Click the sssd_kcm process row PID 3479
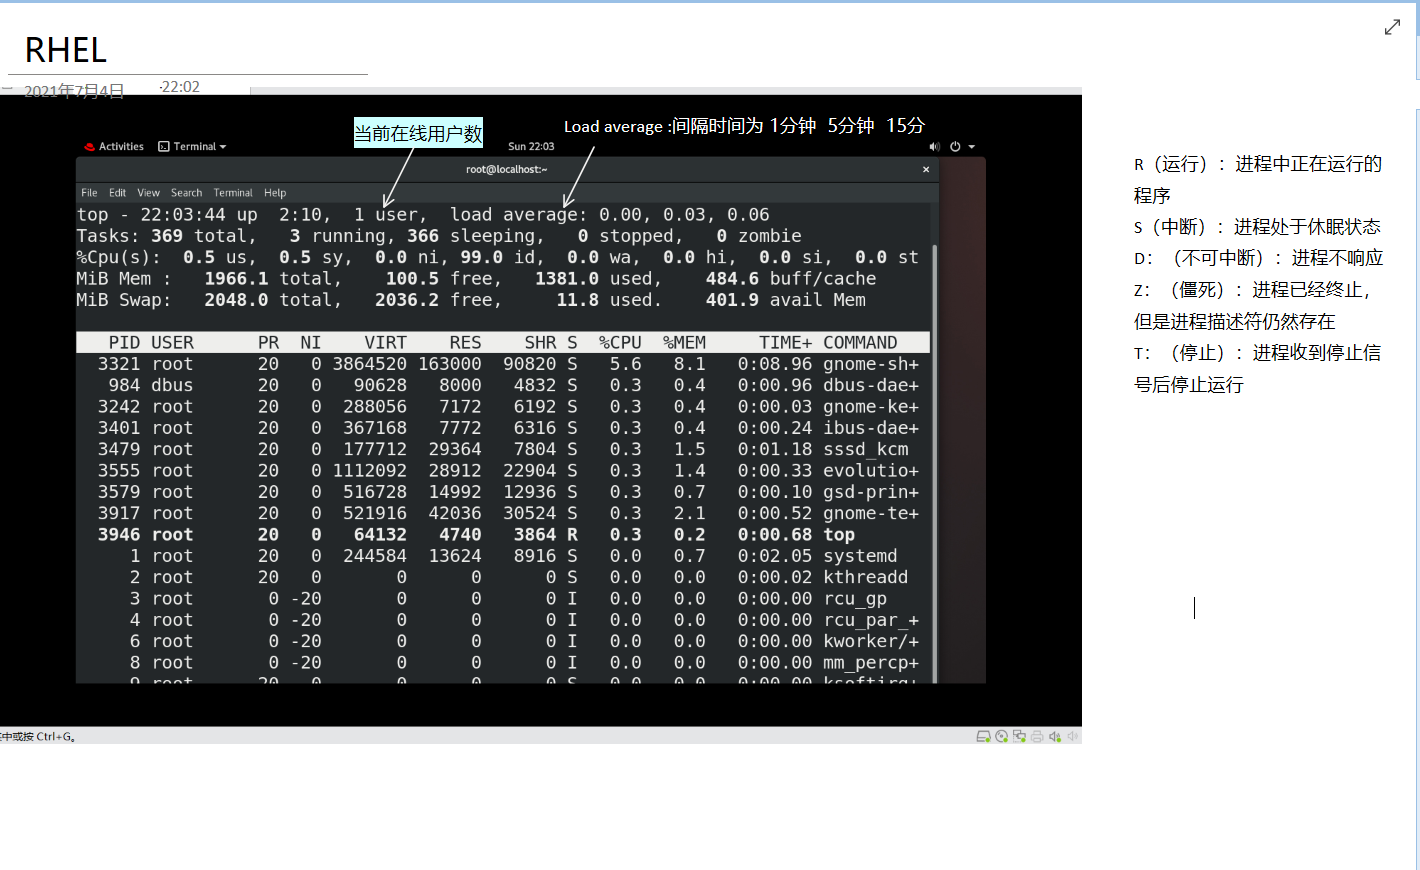Screen dimensions: 1420x870 [x=503, y=449]
